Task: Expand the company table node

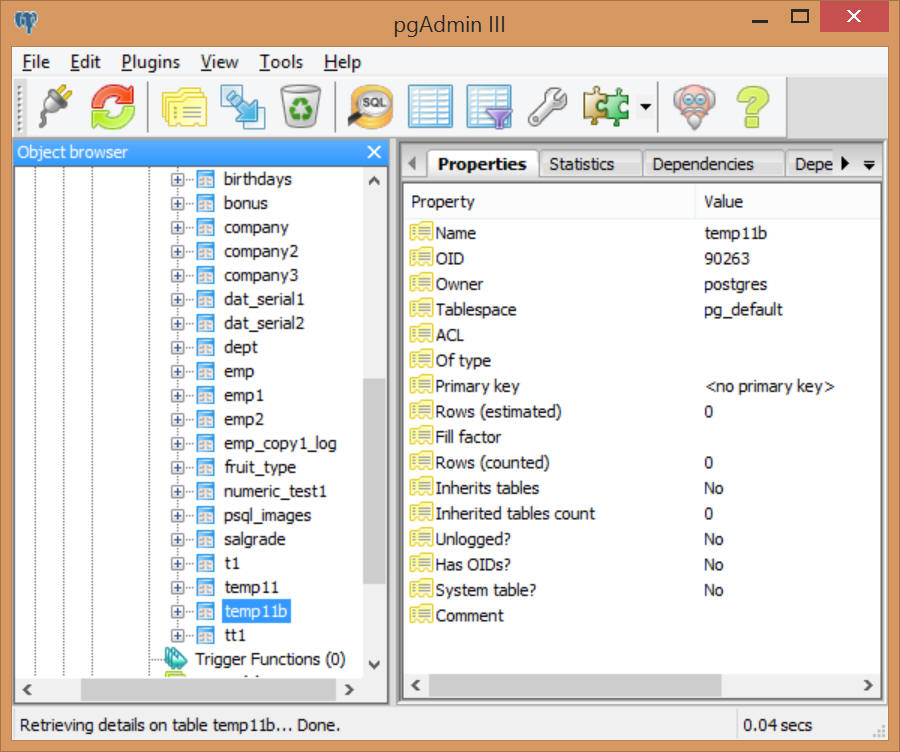Action: pos(177,228)
